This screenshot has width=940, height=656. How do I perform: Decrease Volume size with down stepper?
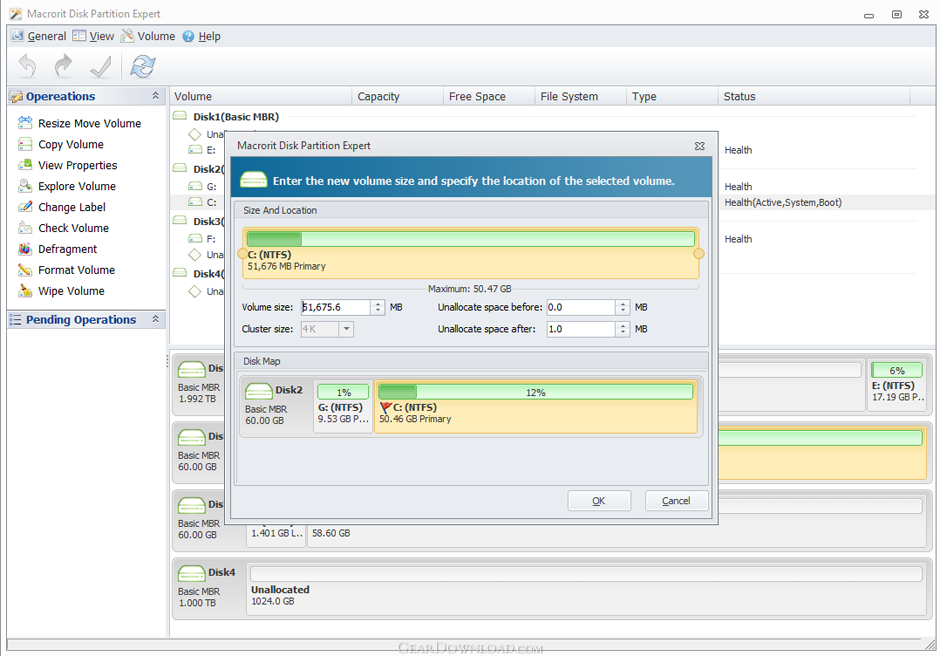(x=378, y=311)
